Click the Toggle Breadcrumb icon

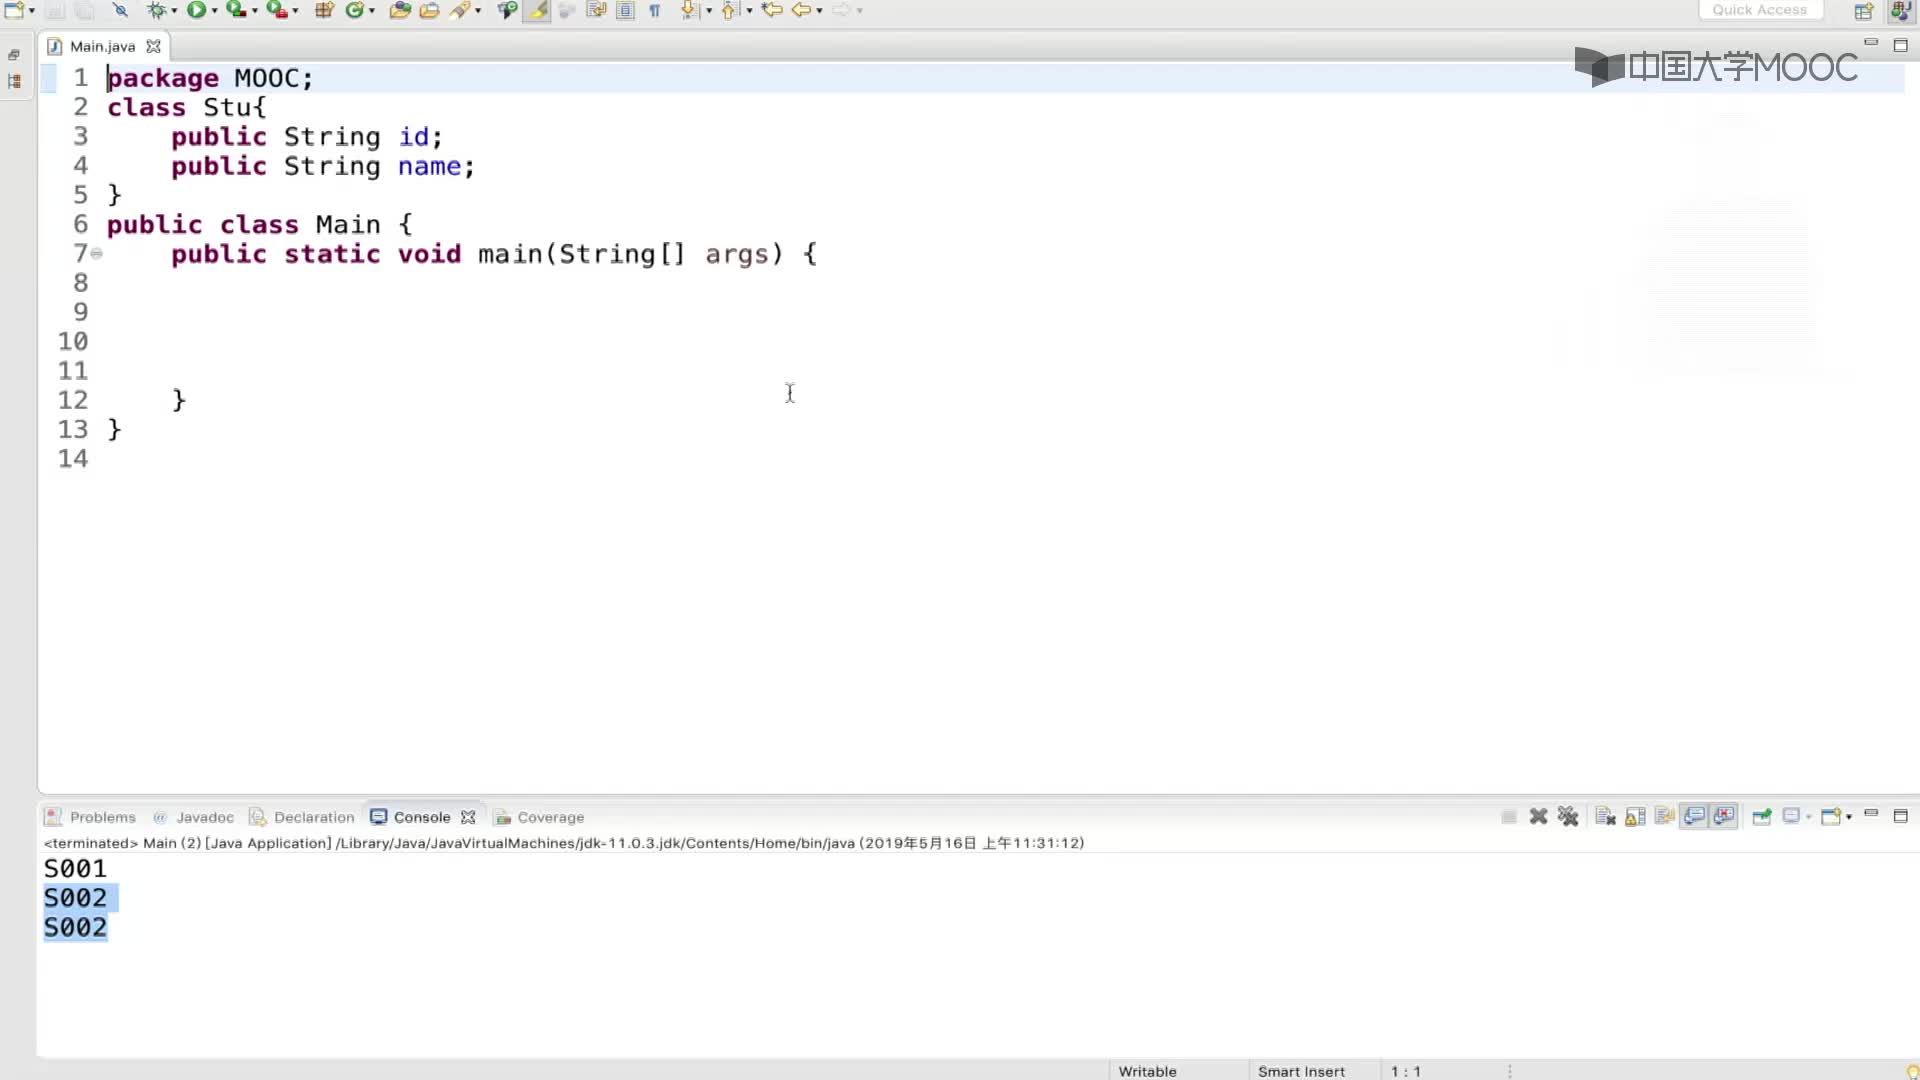[507, 10]
